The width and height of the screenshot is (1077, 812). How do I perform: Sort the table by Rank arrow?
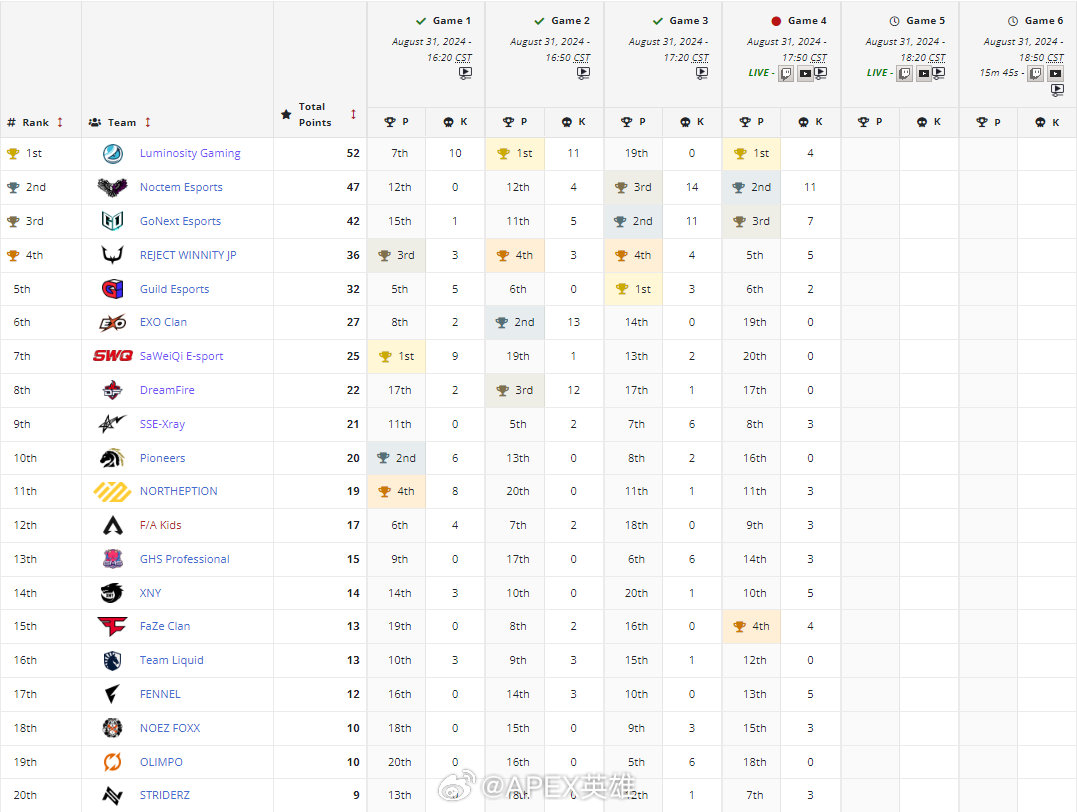click(x=60, y=122)
